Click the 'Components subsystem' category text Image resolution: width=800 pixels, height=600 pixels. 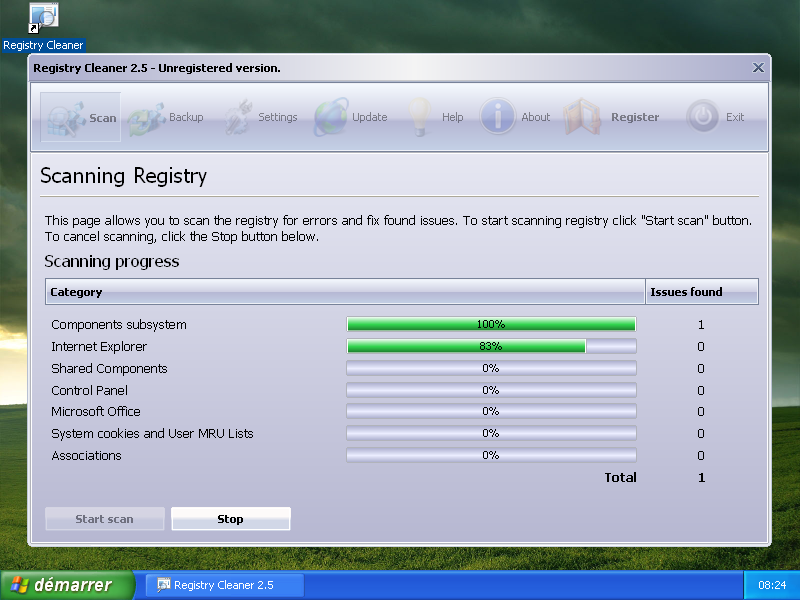pyautogui.click(x=119, y=324)
